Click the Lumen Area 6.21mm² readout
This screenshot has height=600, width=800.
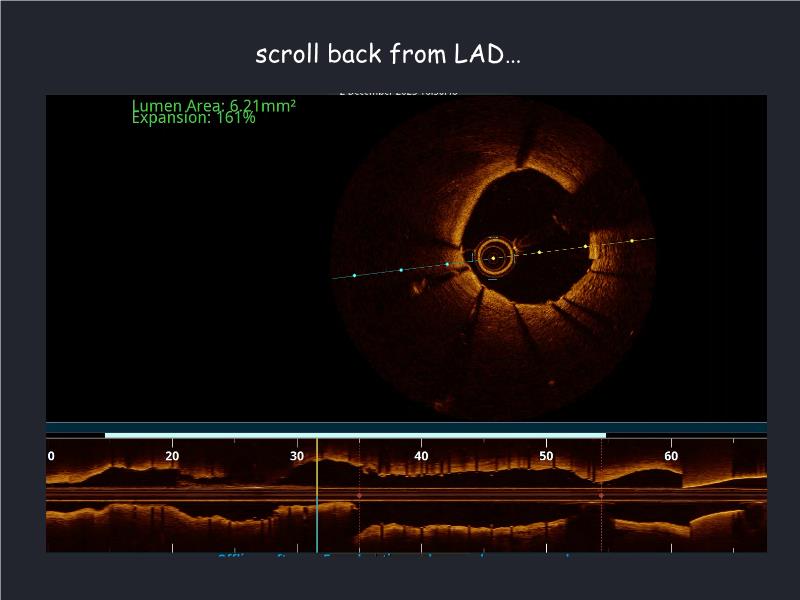coord(213,105)
